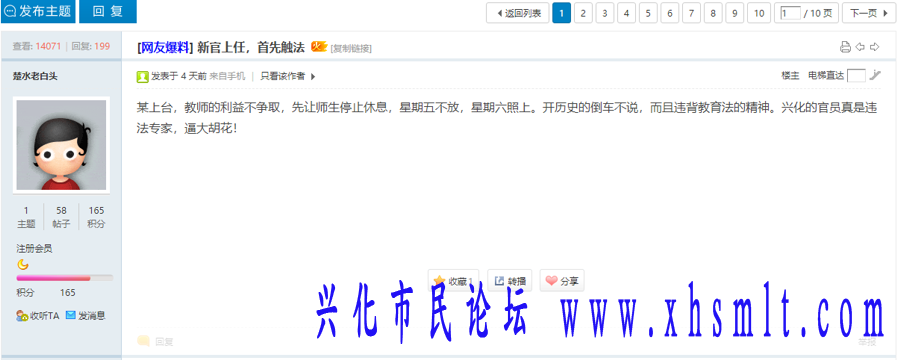Go to previous thread left arrow icon
Image resolution: width=900 pixels, height=360 pixels.
860,47
